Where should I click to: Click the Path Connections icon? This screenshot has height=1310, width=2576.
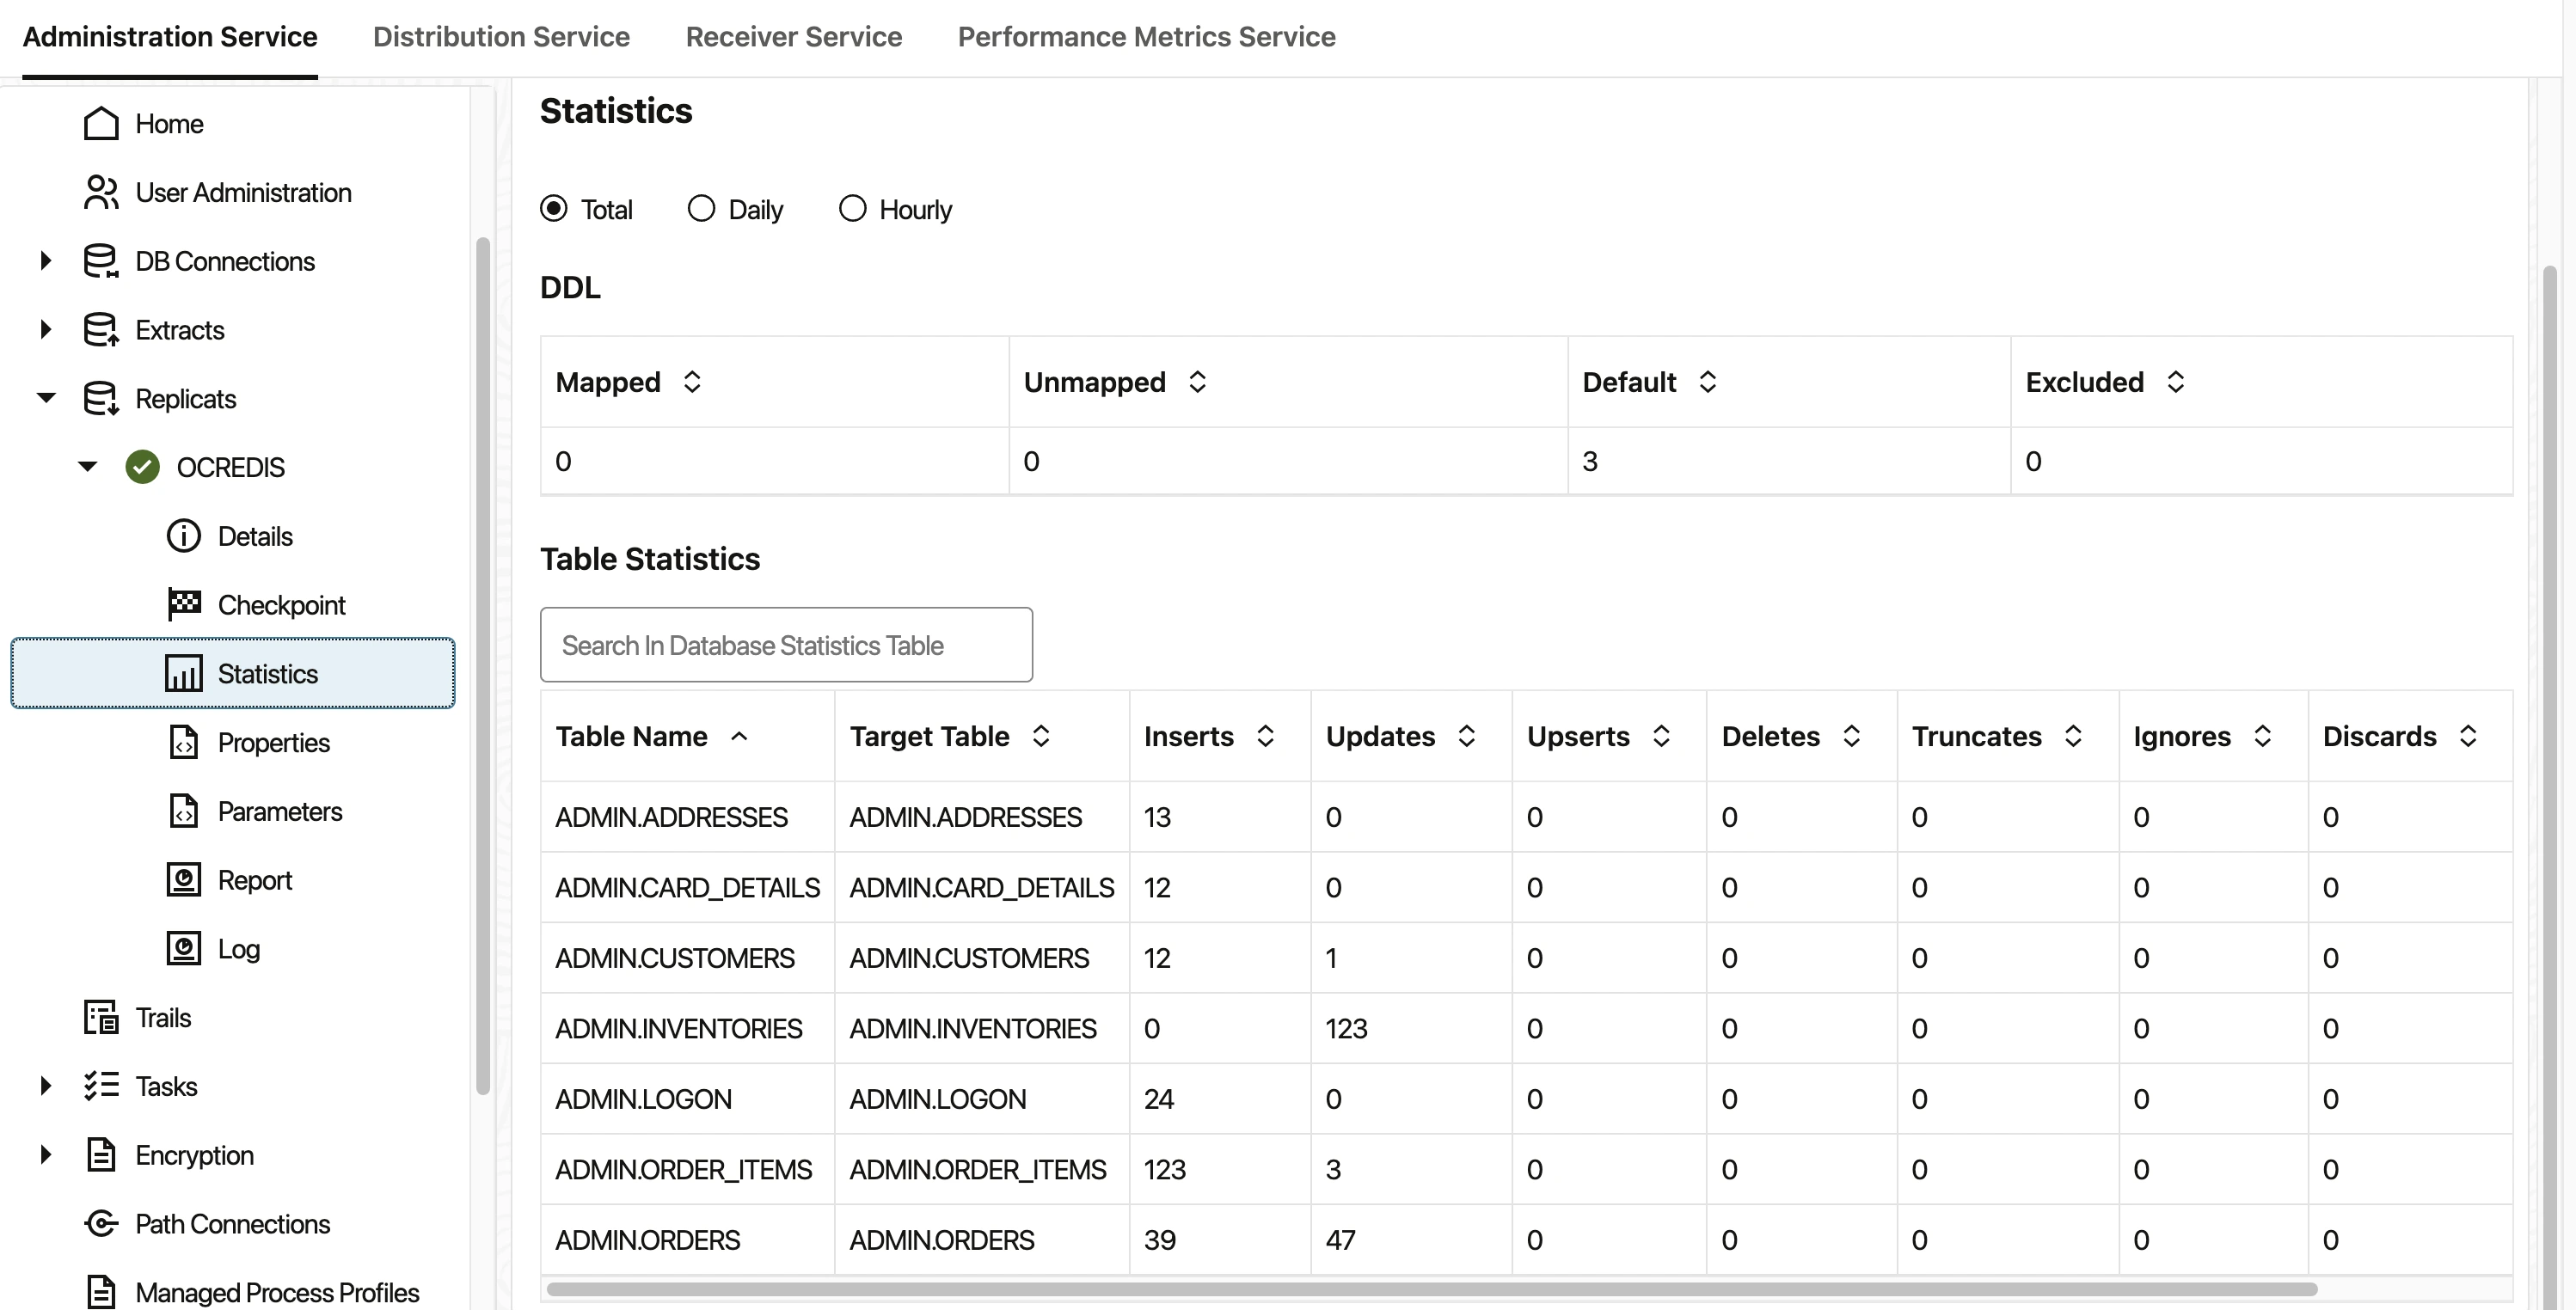(x=101, y=1224)
